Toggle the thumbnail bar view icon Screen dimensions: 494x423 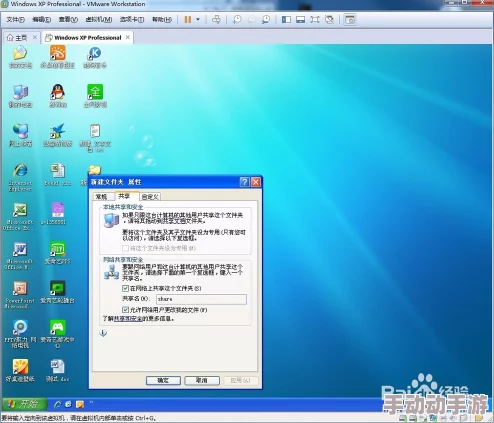click(300, 20)
